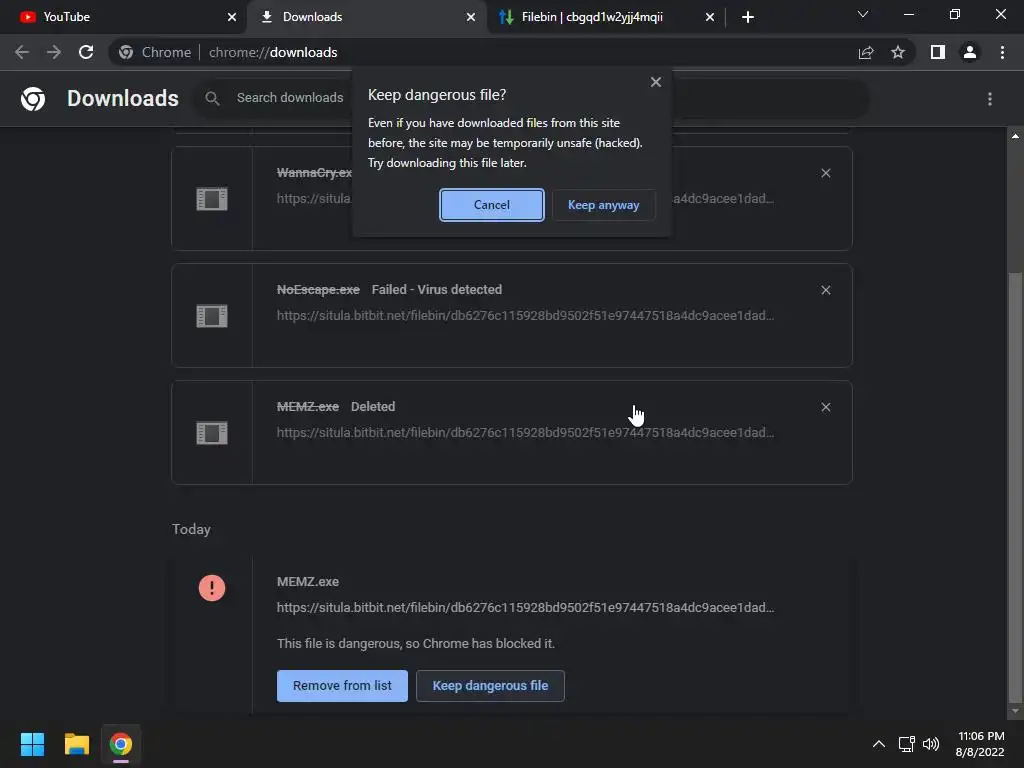Click the Deleted status text
This screenshot has height=768, width=1024.
(x=373, y=406)
